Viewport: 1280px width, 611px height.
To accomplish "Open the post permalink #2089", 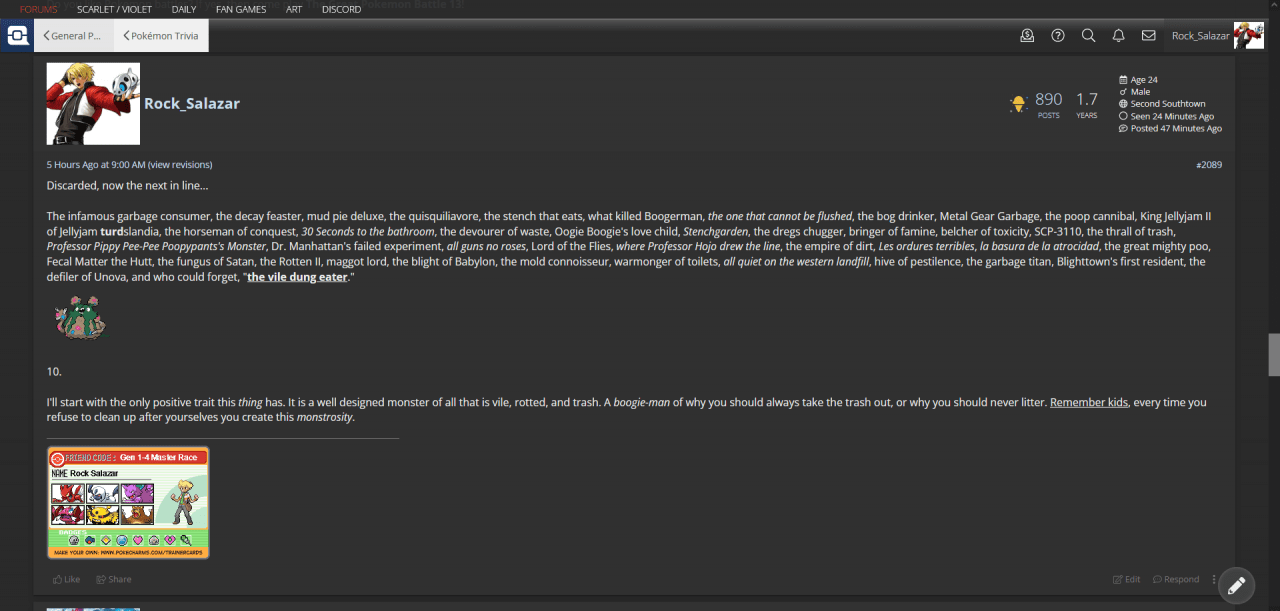I will click(x=1208, y=164).
